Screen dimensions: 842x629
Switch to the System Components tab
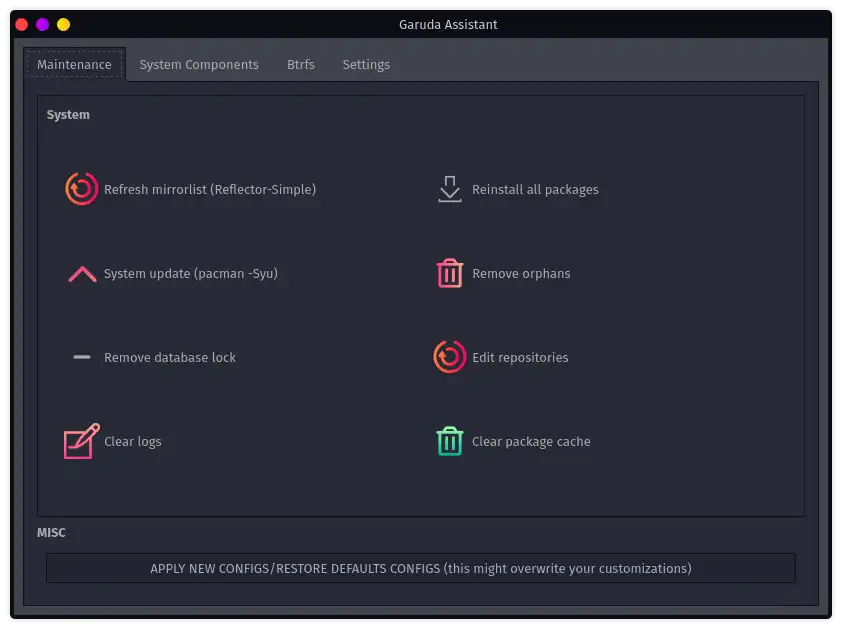[199, 65]
